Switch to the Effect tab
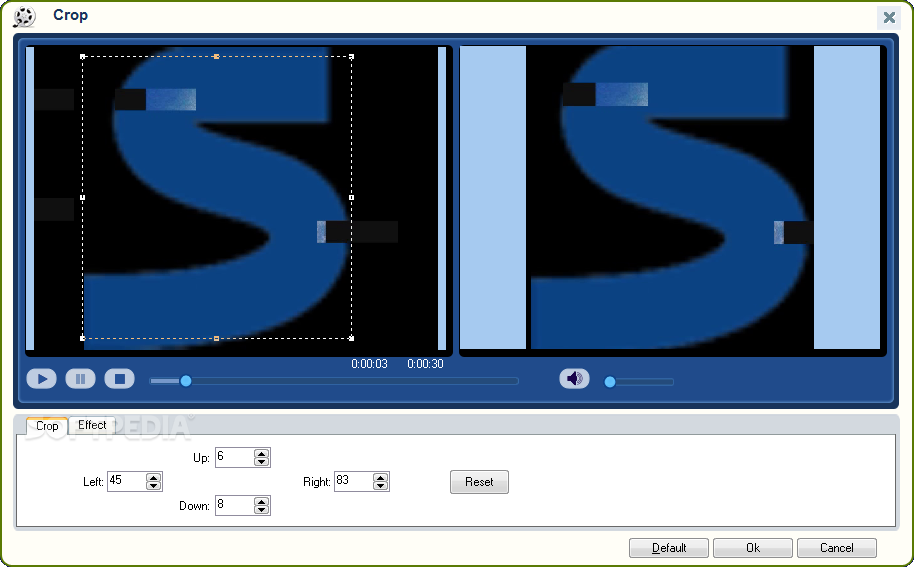Viewport: 914px width, 567px height. pos(92,425)
